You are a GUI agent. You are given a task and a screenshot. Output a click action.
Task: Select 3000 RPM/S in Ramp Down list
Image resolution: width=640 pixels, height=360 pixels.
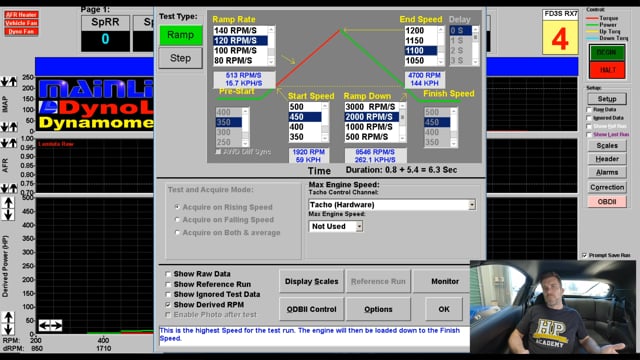[372, 107]
